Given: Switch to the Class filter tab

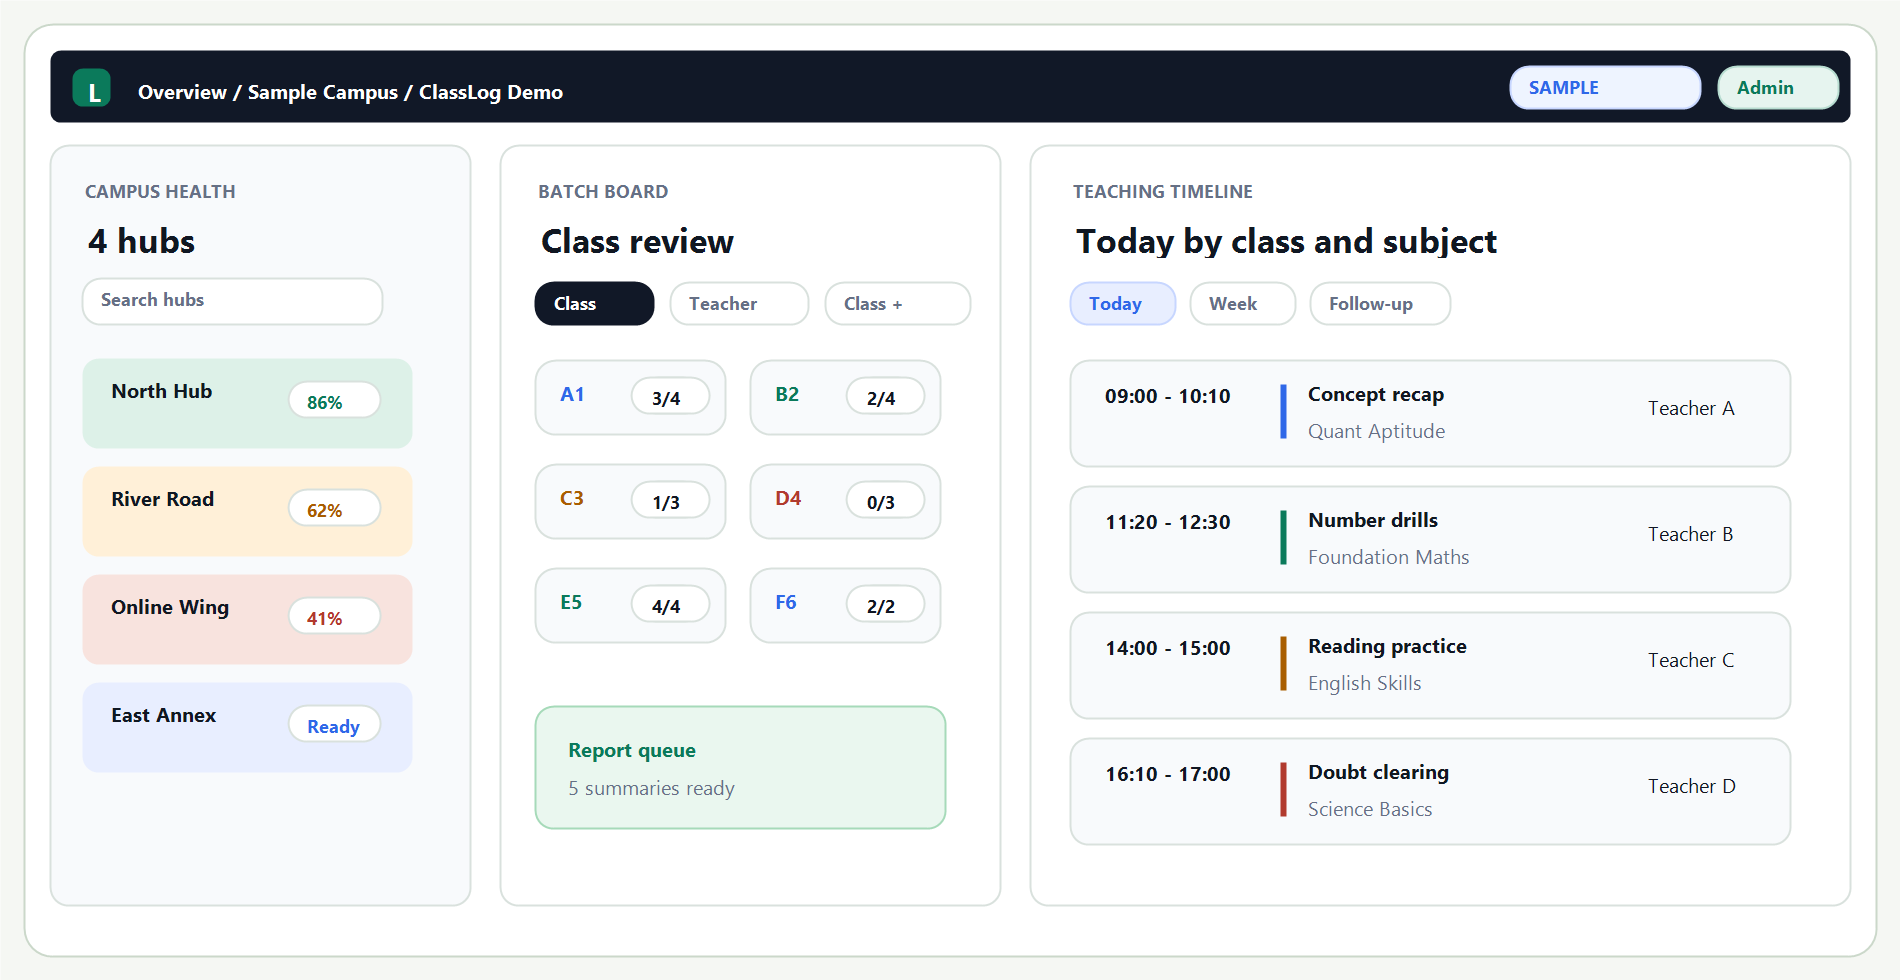Looking at the screenshot, I should tap(594, 303).
